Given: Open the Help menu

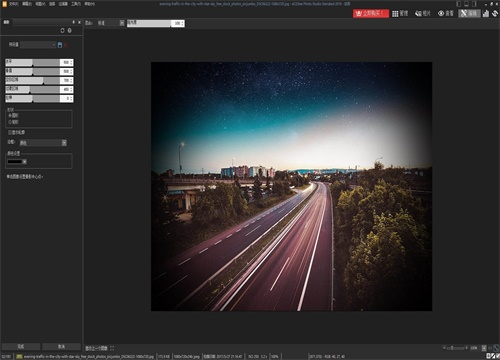Looking at the screenshot, I should coord(89,4).
